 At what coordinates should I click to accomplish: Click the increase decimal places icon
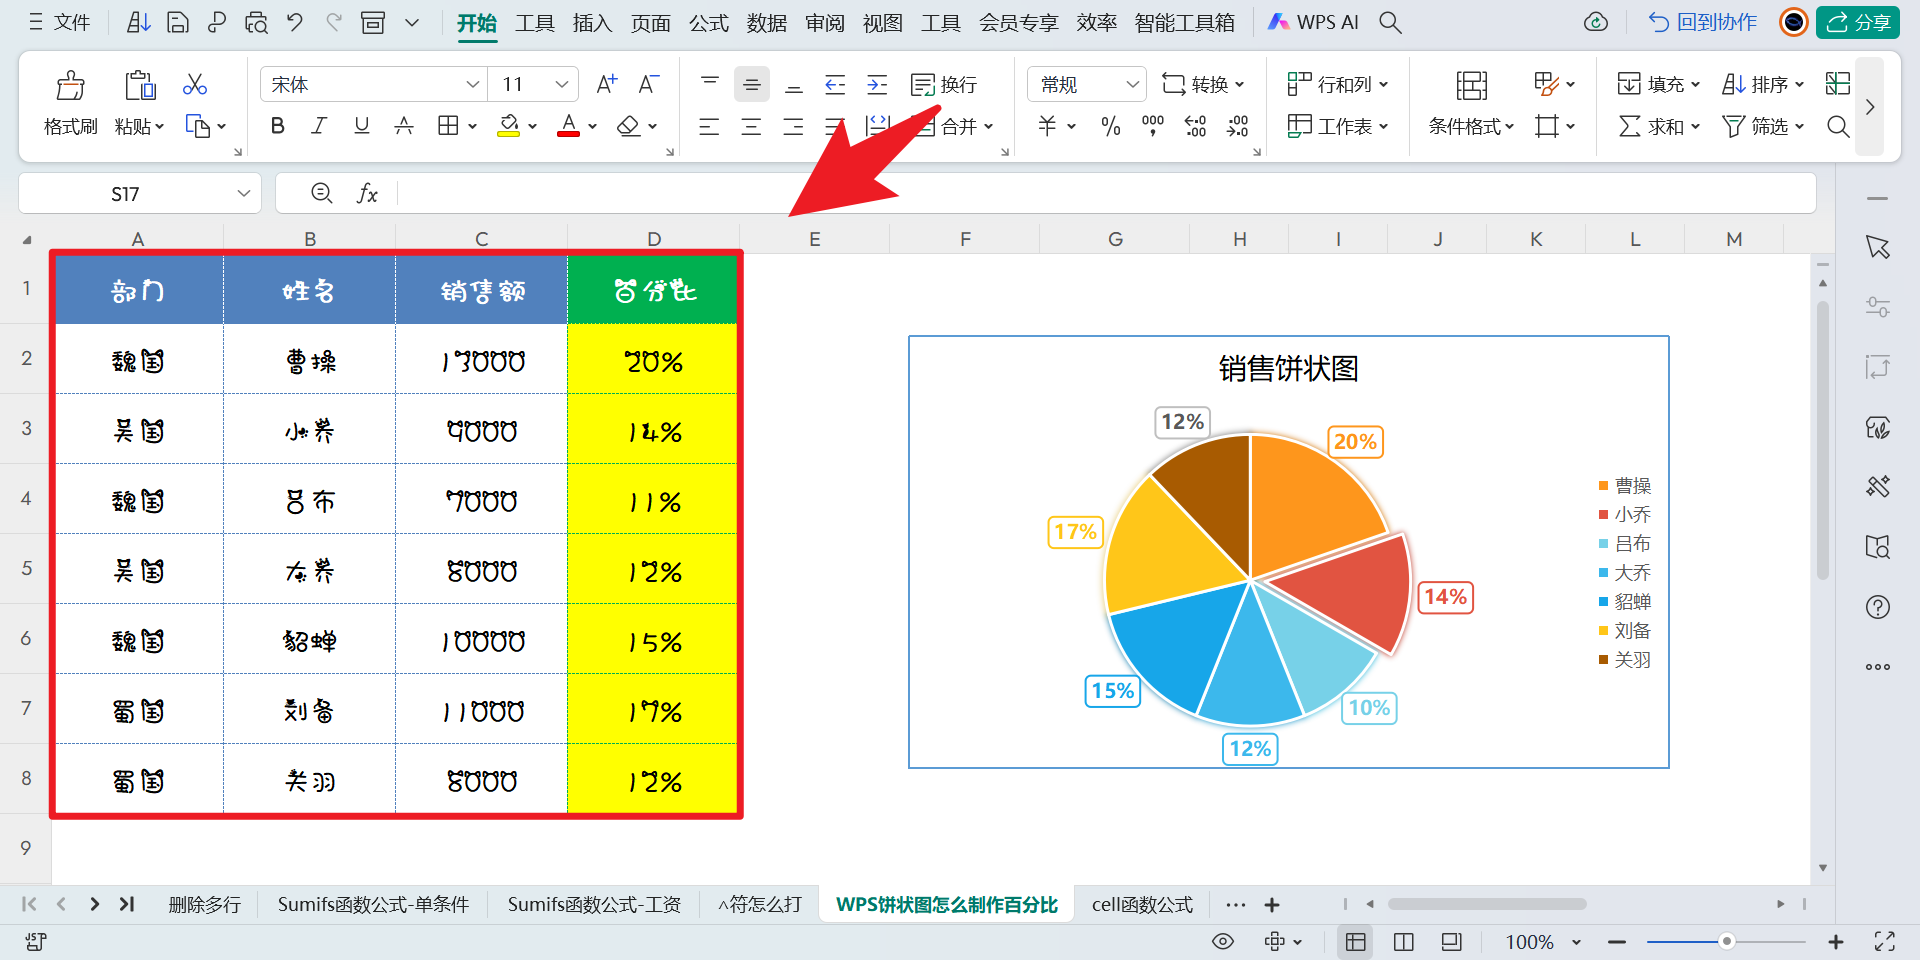tap(1195, 126)
